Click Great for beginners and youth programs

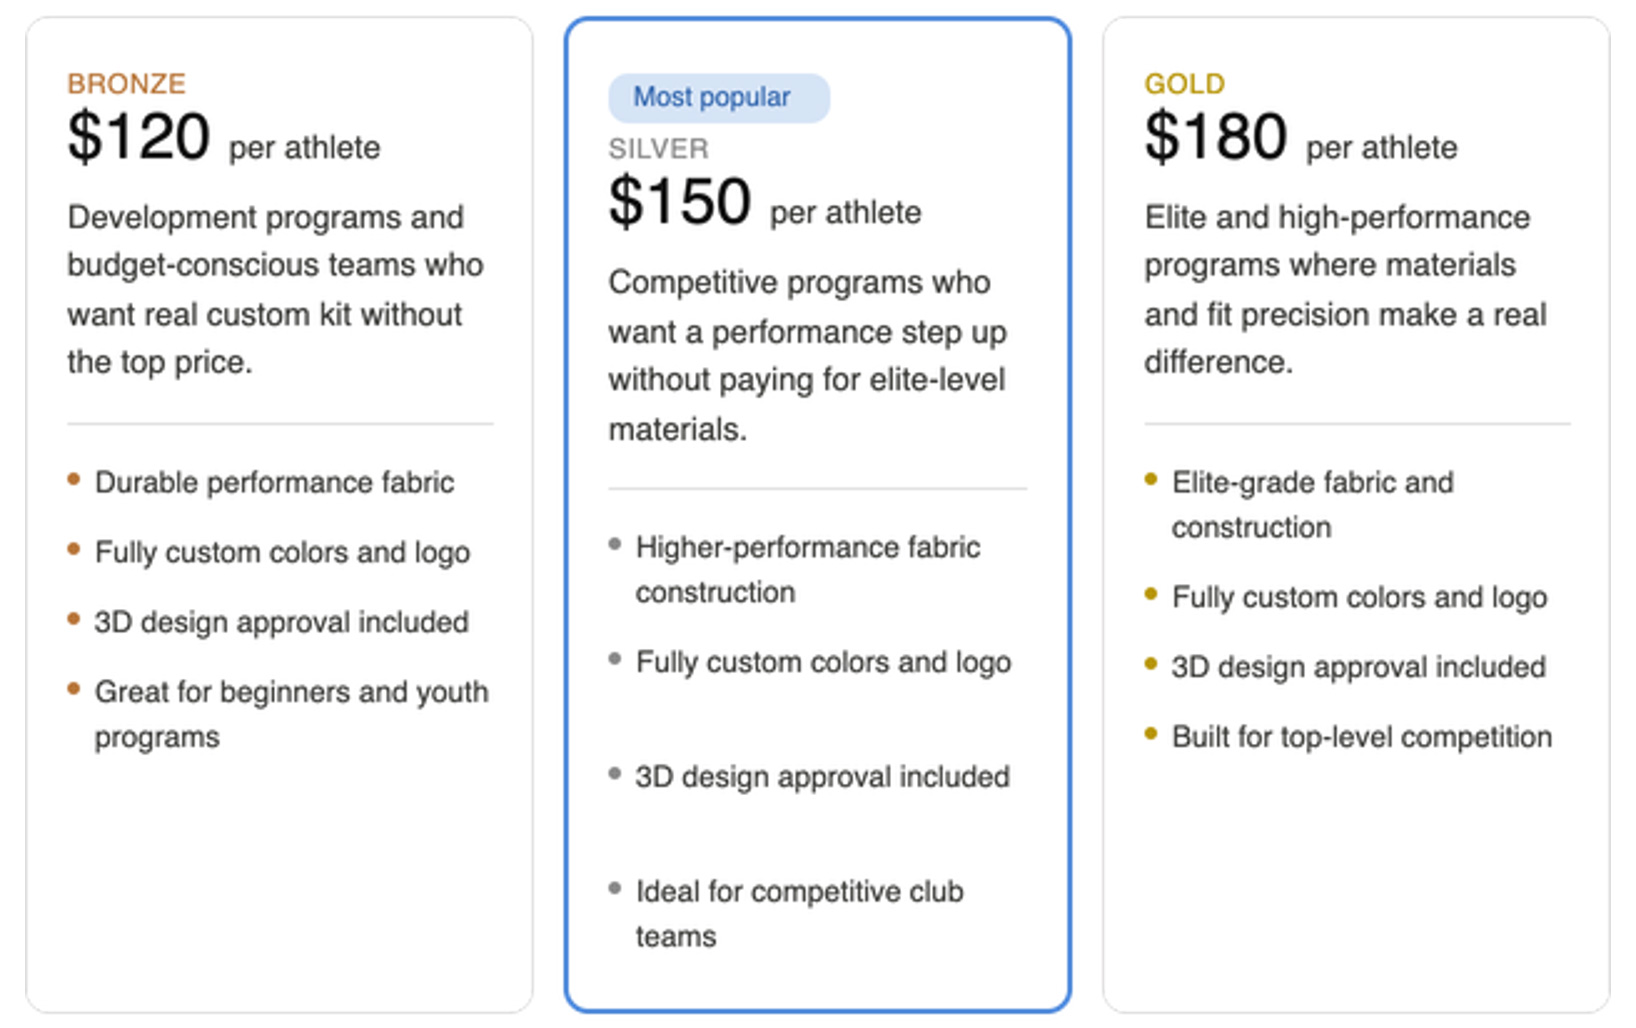pos(292,714)
